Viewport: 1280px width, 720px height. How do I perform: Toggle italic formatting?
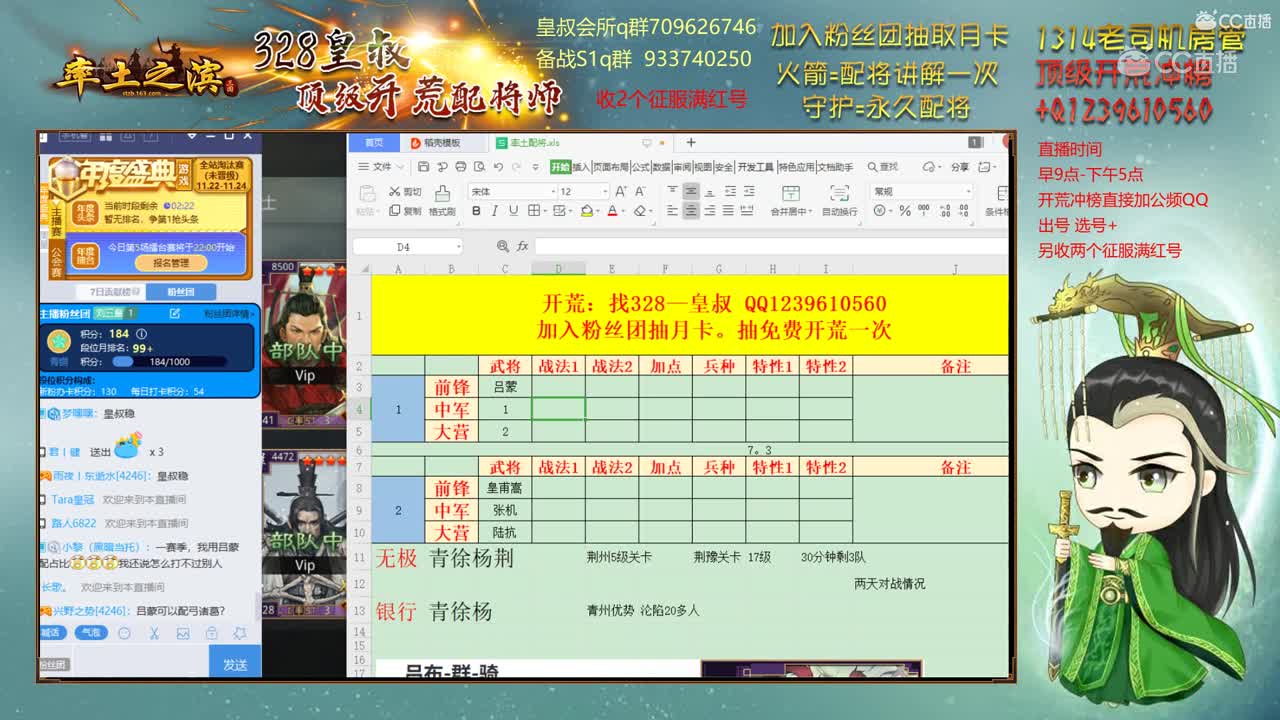click(x=495, y=211)
